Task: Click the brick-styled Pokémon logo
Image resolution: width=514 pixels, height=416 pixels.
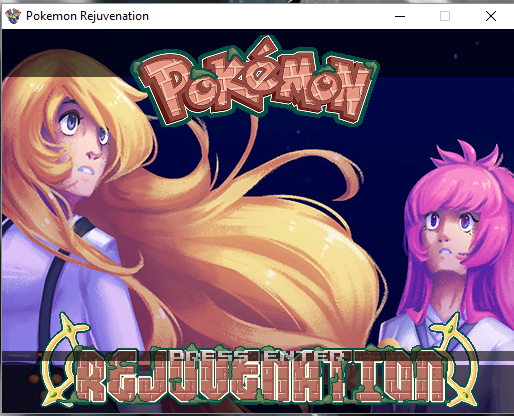Action: [x=255, y=82]
